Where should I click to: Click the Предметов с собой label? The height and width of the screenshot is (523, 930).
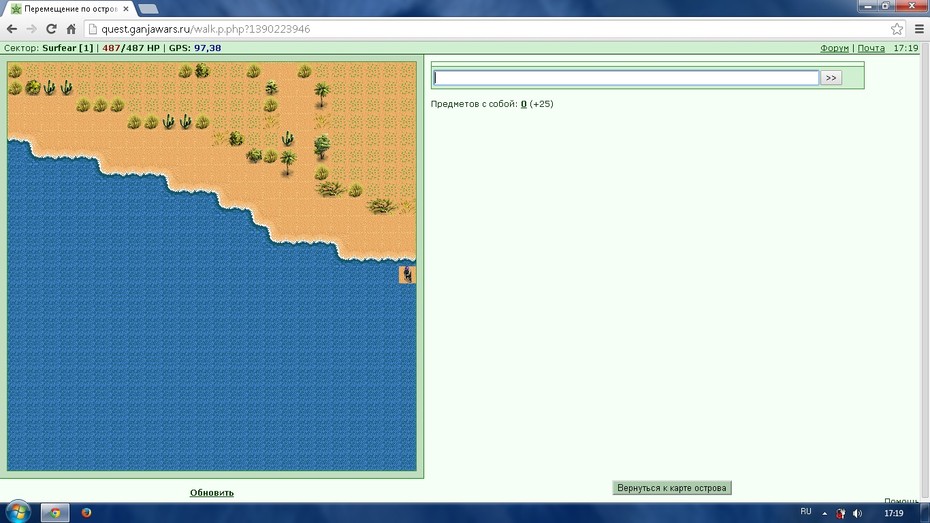click(474, 104)
